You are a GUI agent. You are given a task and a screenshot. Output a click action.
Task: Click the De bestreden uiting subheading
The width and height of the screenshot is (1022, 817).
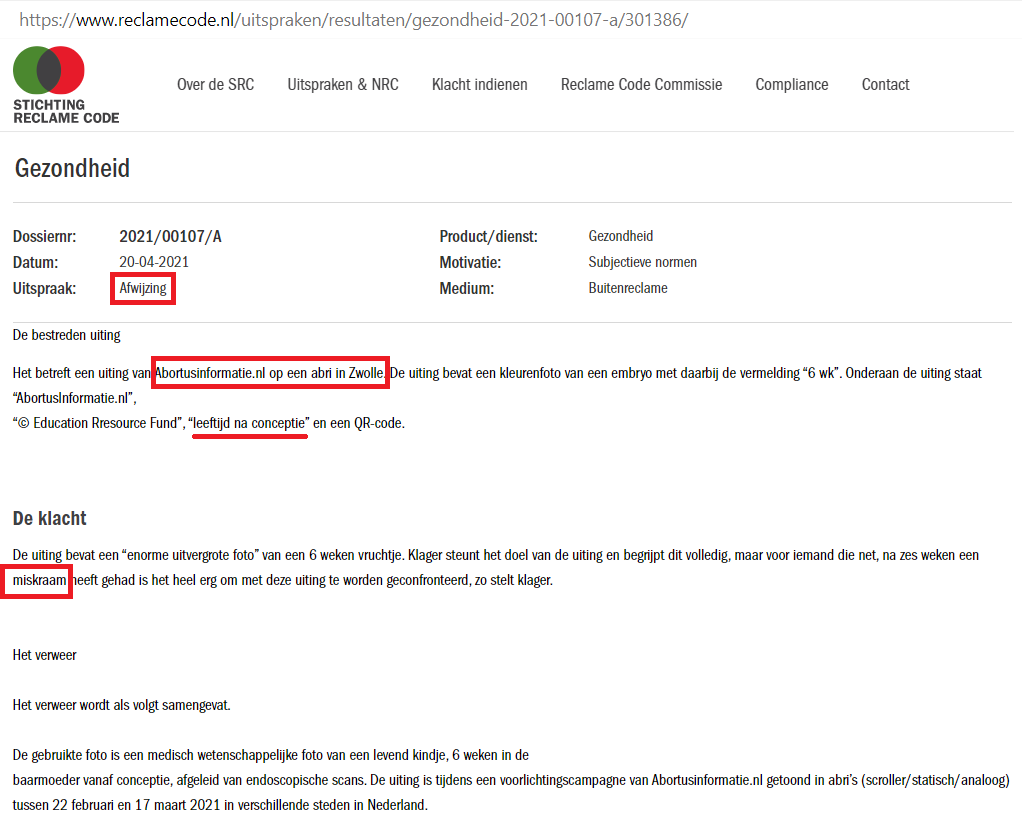pyautogui.click(x=66, y=335)
